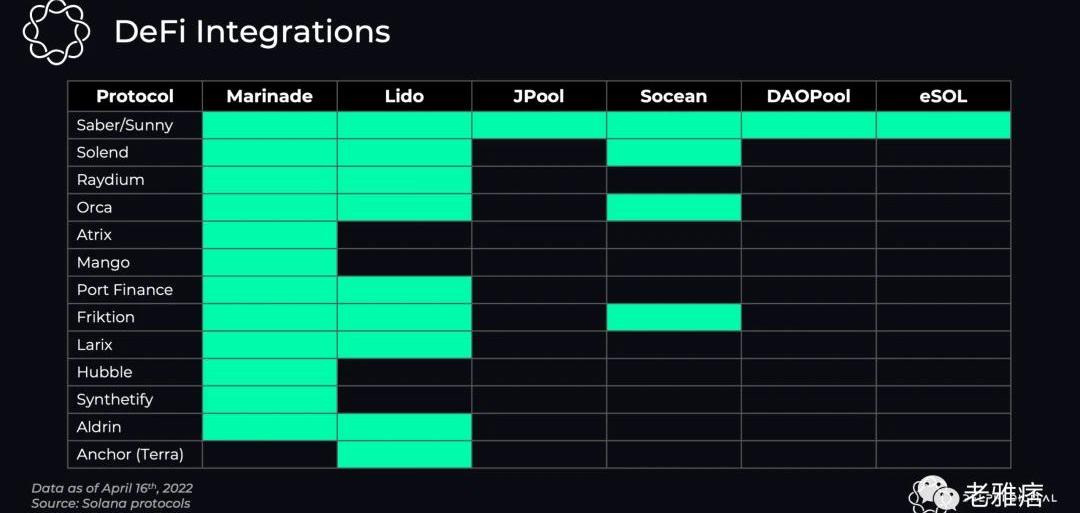The image size is (1080, 513).
Task: Click the green Saber/Sunny cell under eSOL
Action: click(942, 125)
